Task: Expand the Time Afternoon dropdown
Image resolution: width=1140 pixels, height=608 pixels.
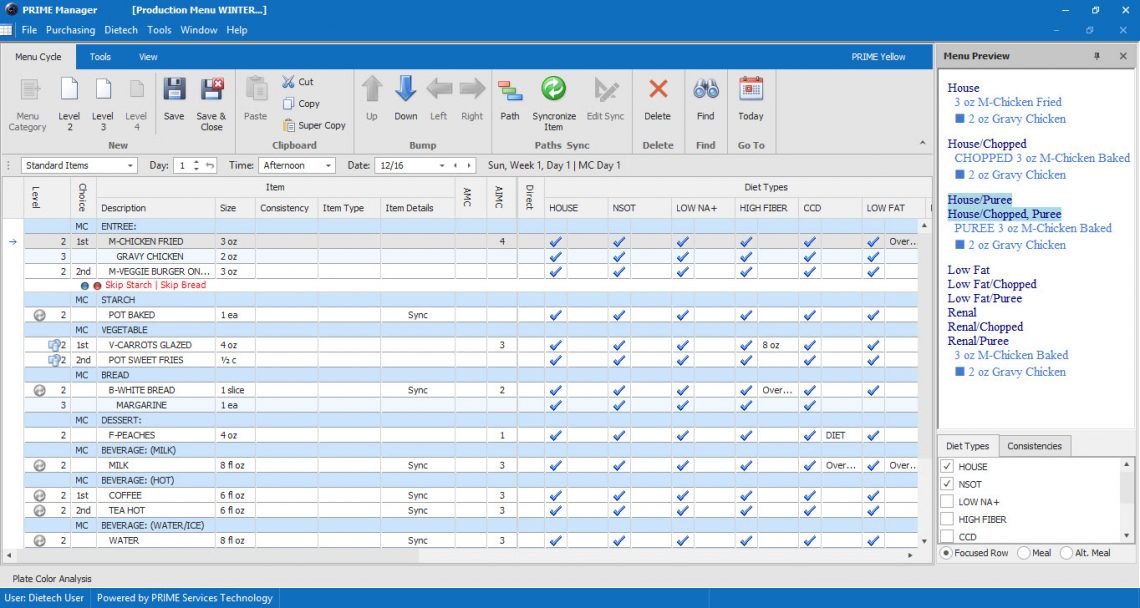Action: (x=328, y=166)
